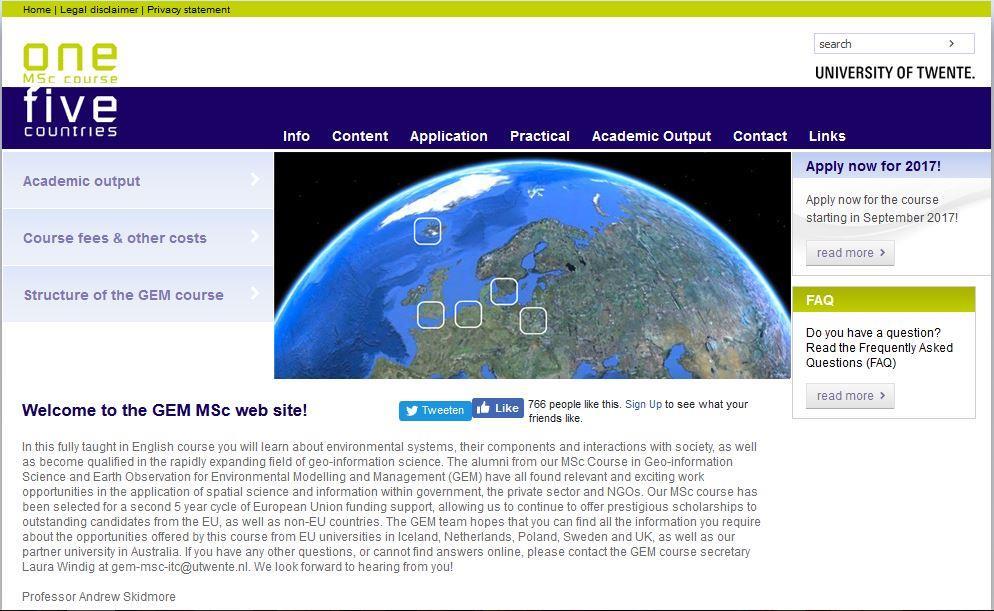Image resolution: width=994 pixels, height=611 pixels.
Task: Open the Academic Output menu
Action: (651, 136)
